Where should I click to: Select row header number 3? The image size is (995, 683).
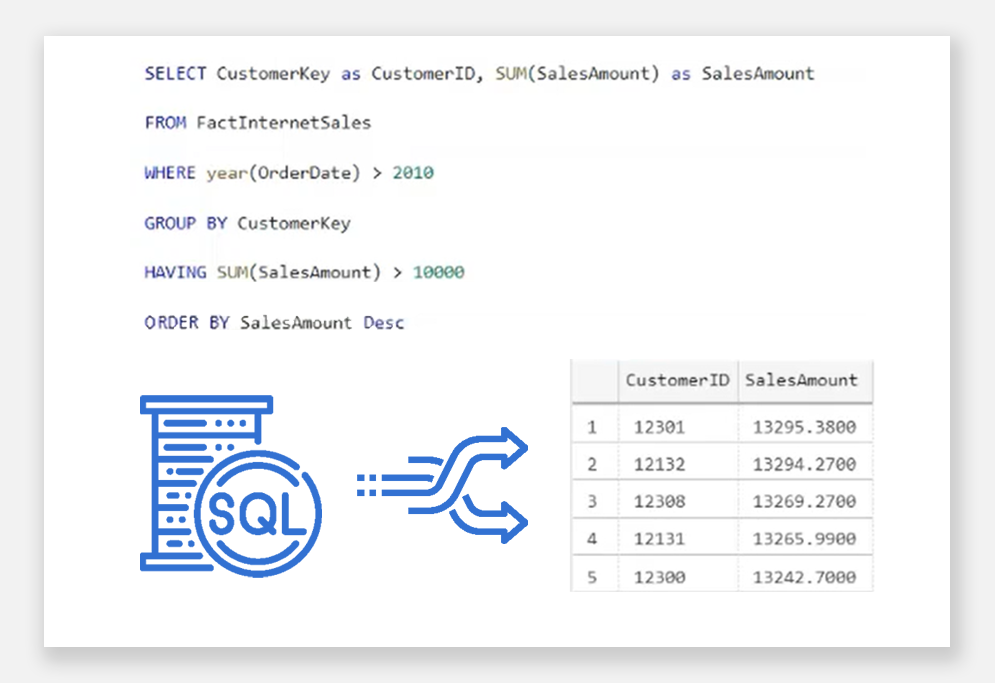pos(592,502)
